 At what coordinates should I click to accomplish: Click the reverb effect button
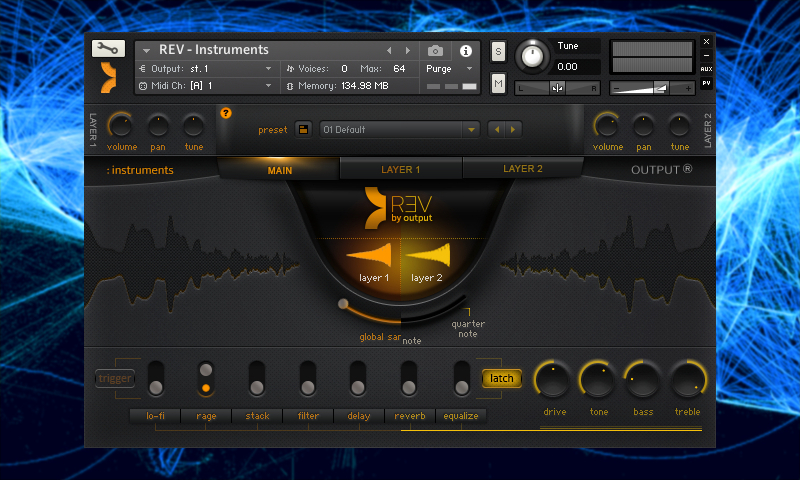pyautogui.click(x=410, y=416)
